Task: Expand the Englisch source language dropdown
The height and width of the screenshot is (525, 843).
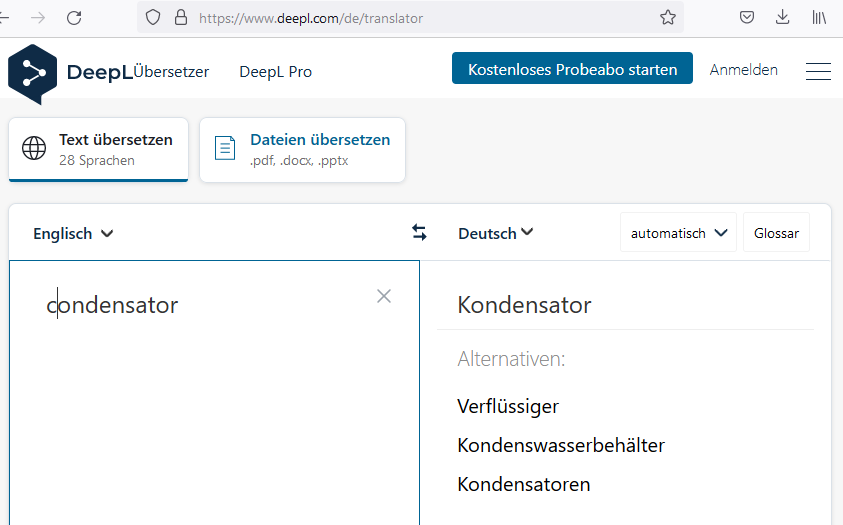Action: 73,234
